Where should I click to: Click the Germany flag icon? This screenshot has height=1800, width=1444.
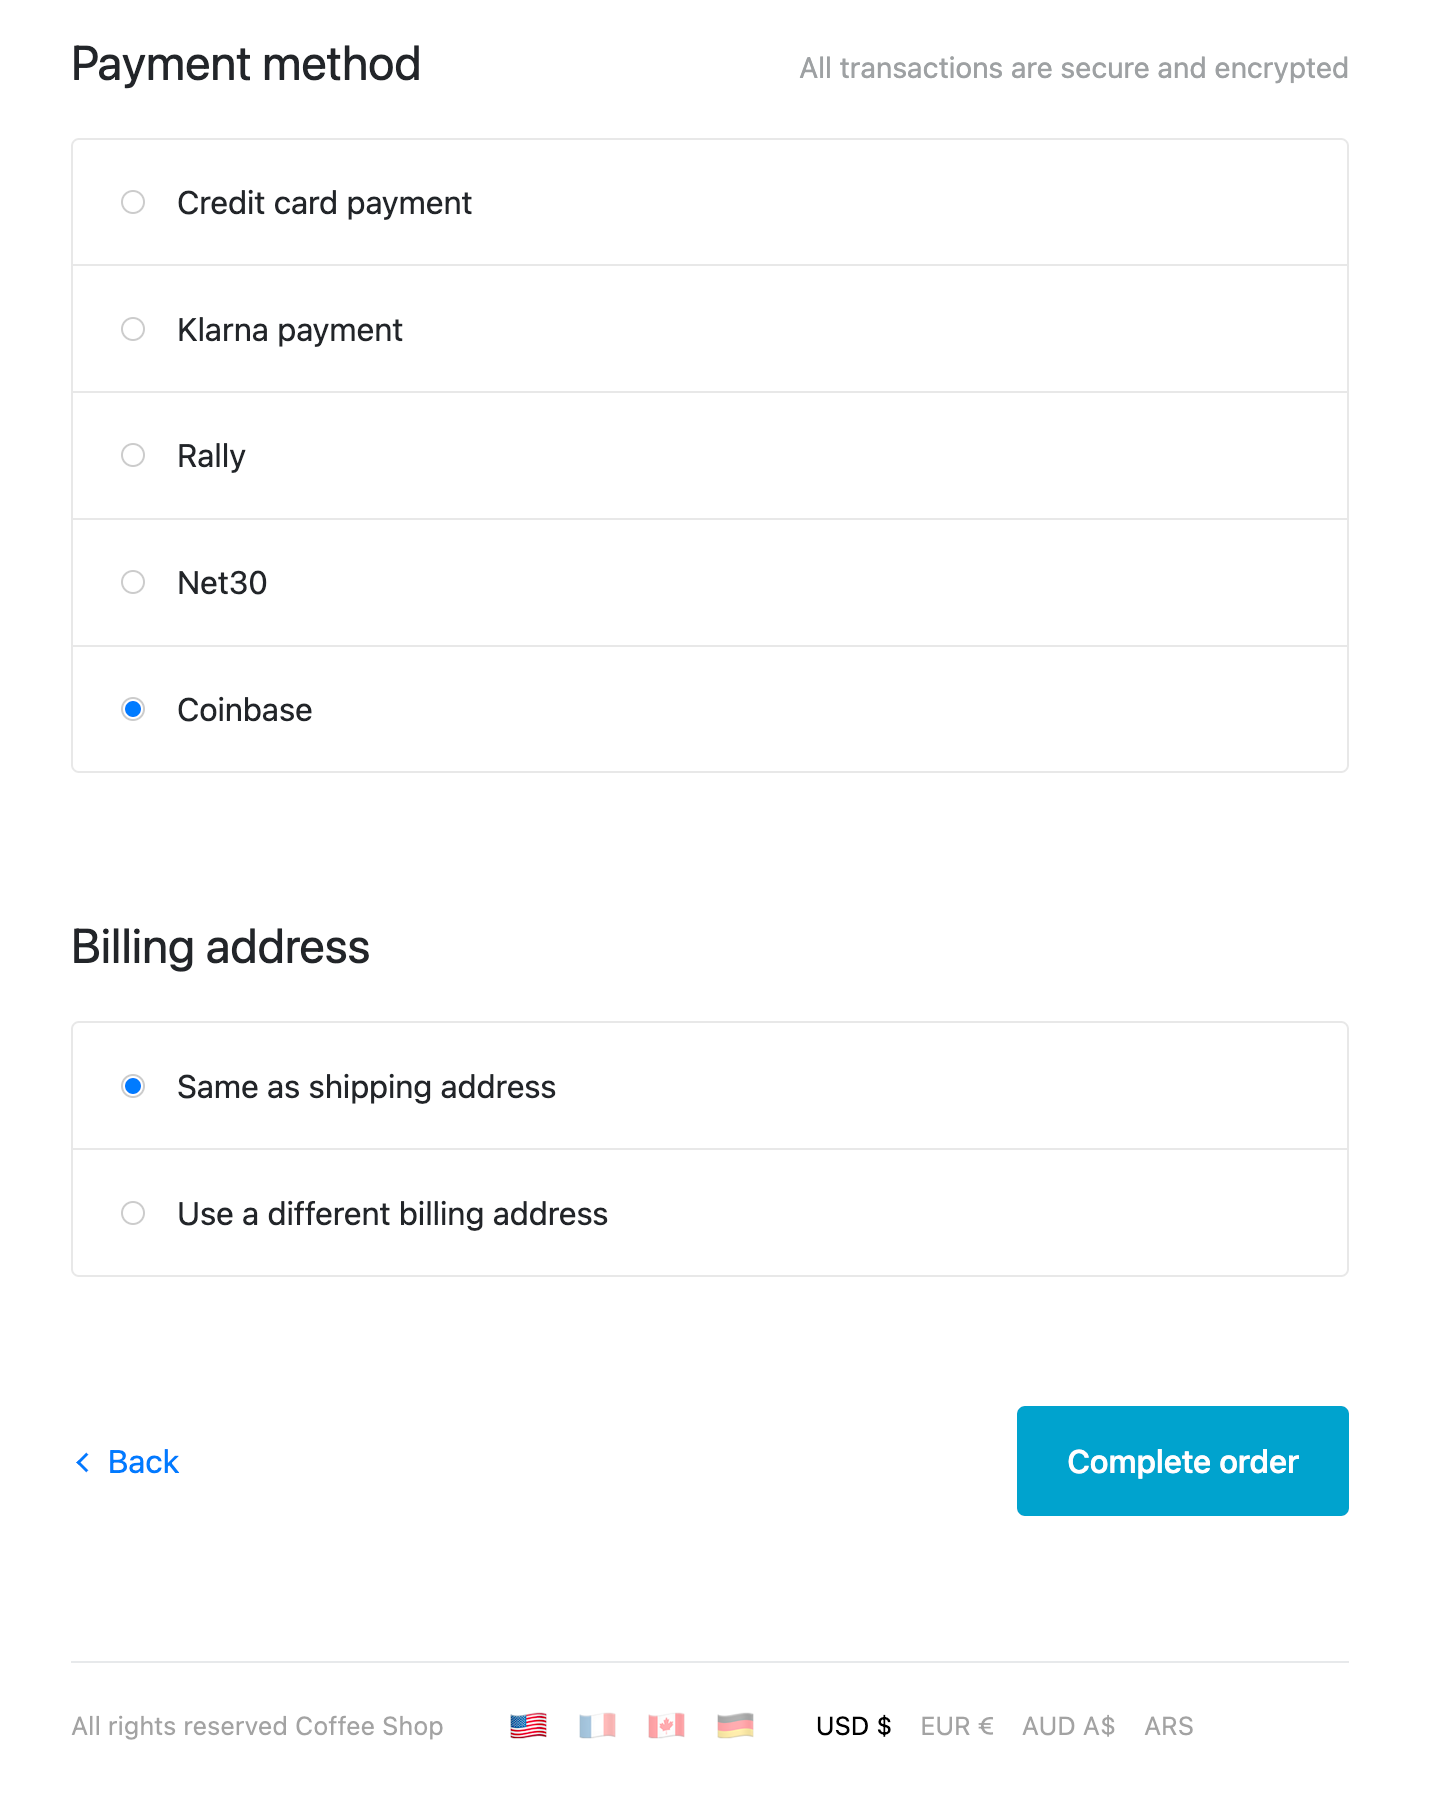click(x=735, y=1726)
